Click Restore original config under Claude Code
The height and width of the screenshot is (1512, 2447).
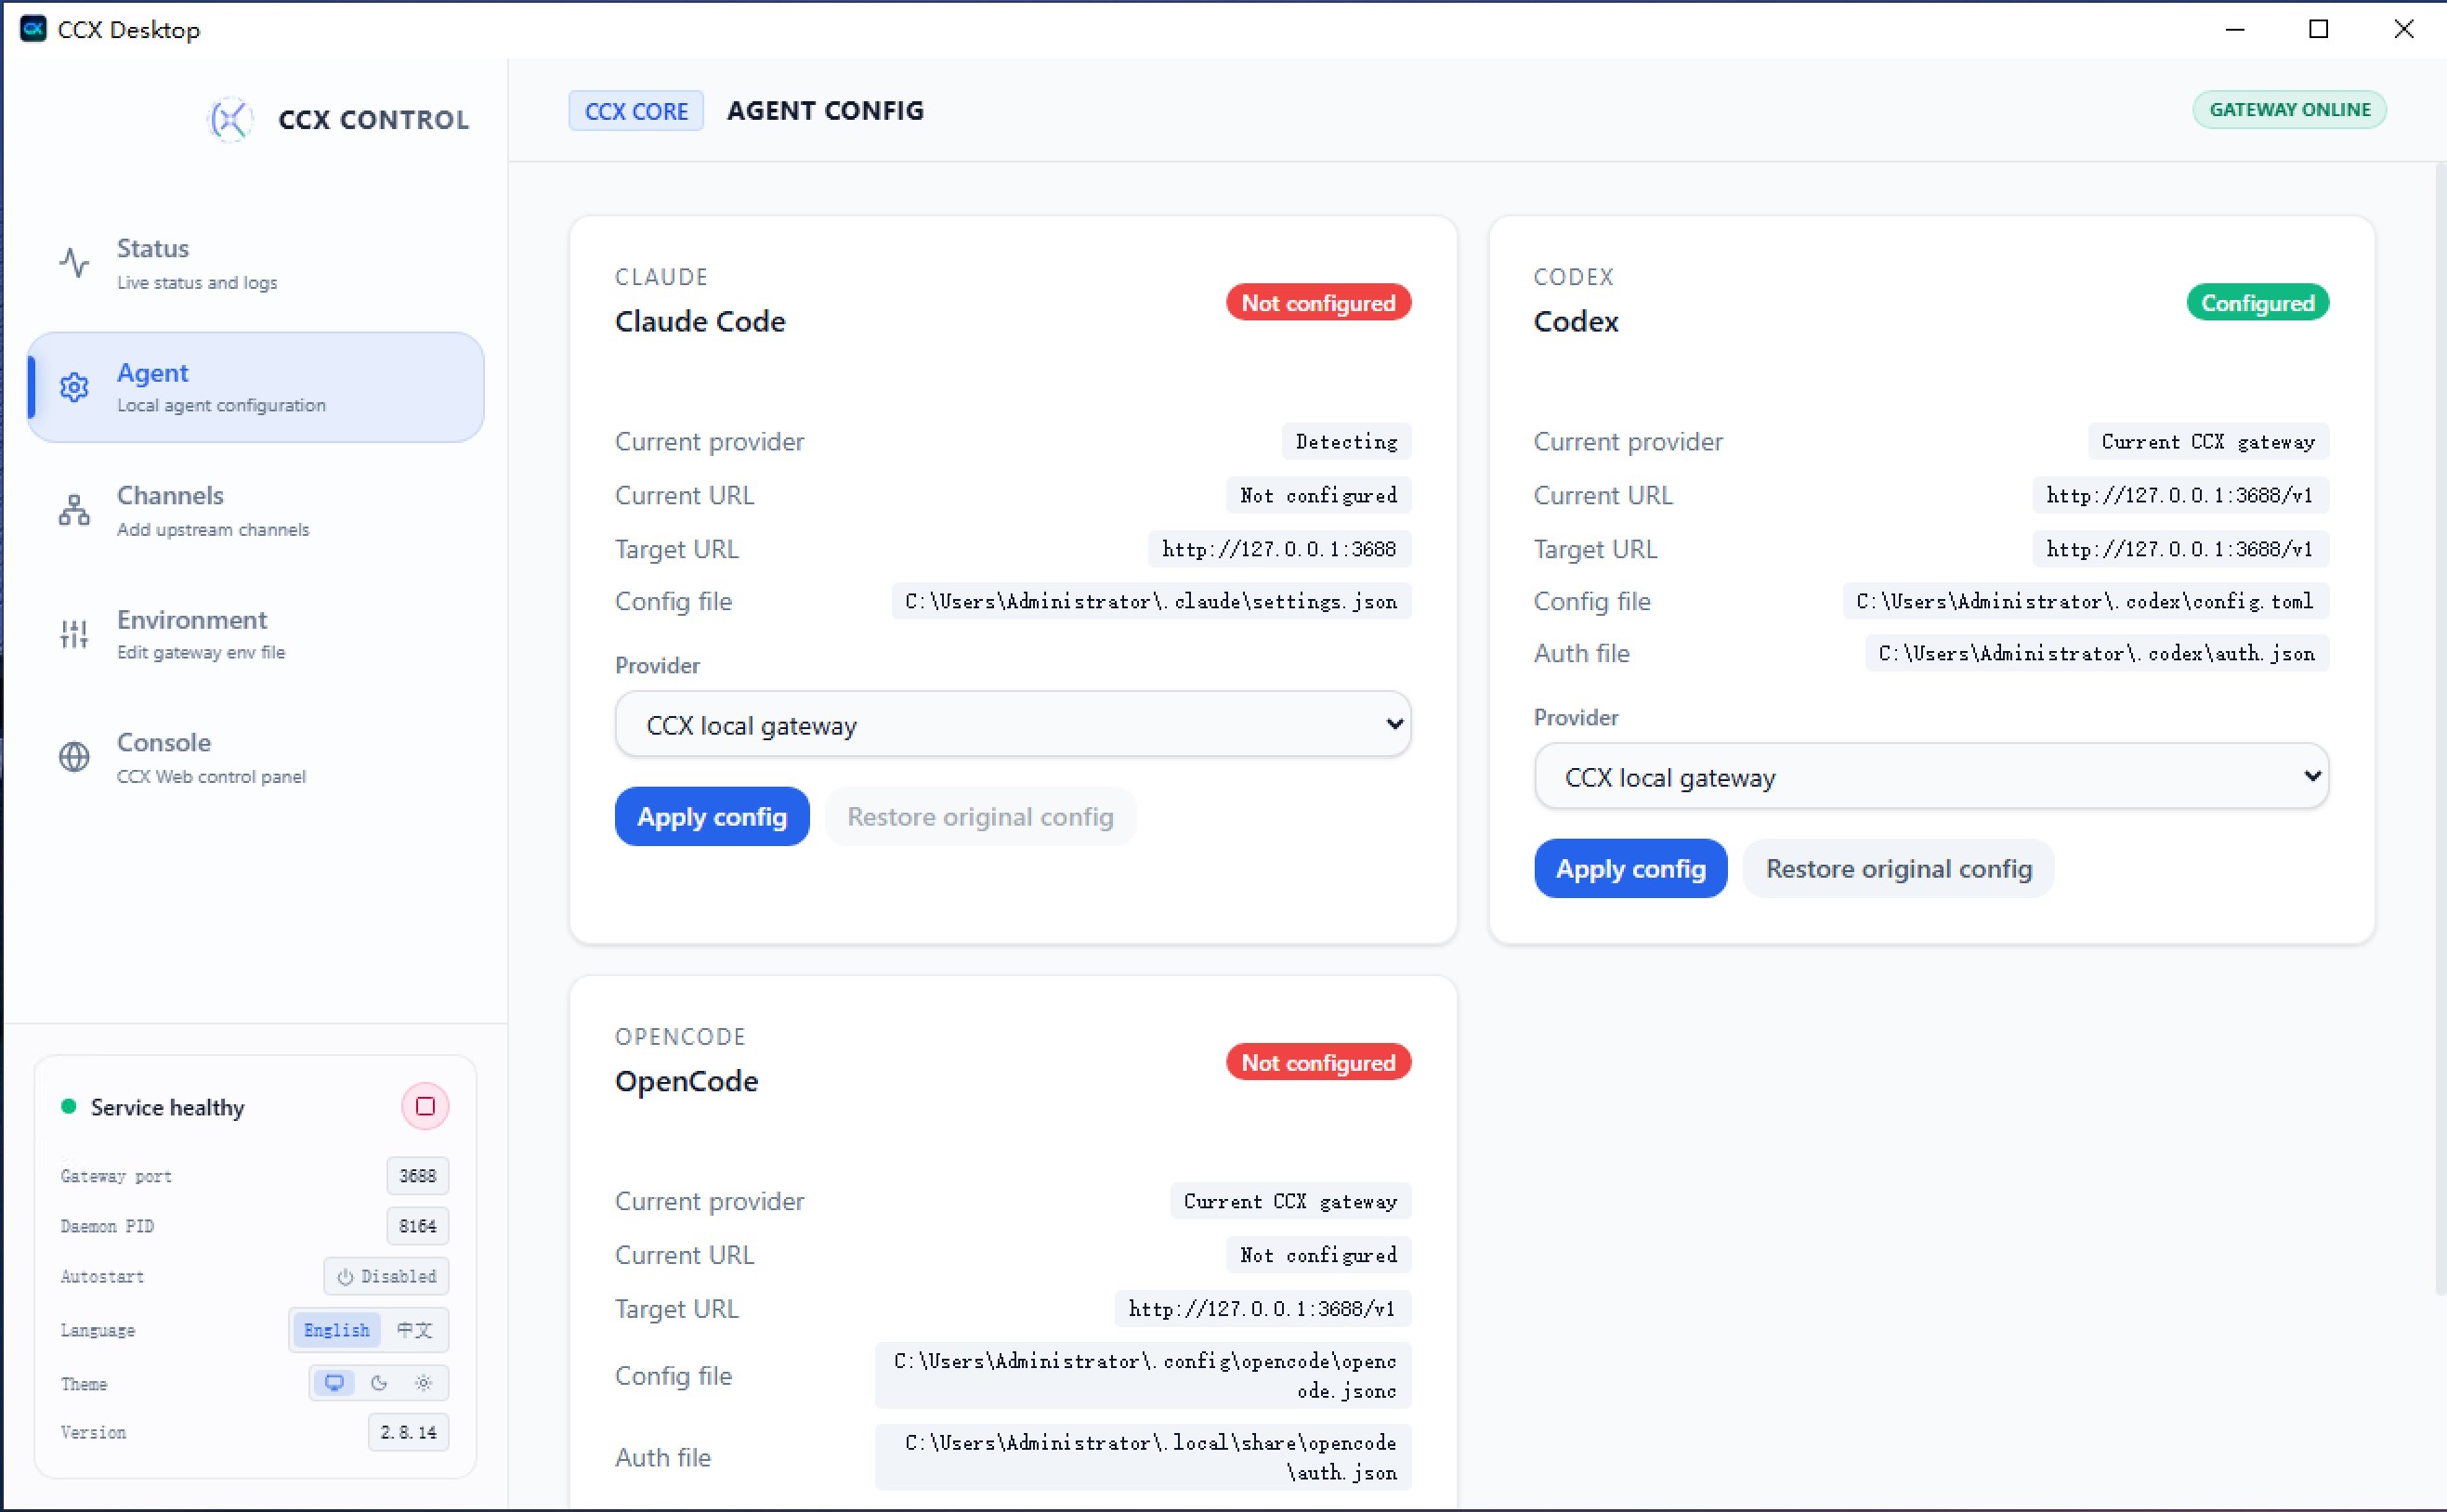tap(980, 816)
